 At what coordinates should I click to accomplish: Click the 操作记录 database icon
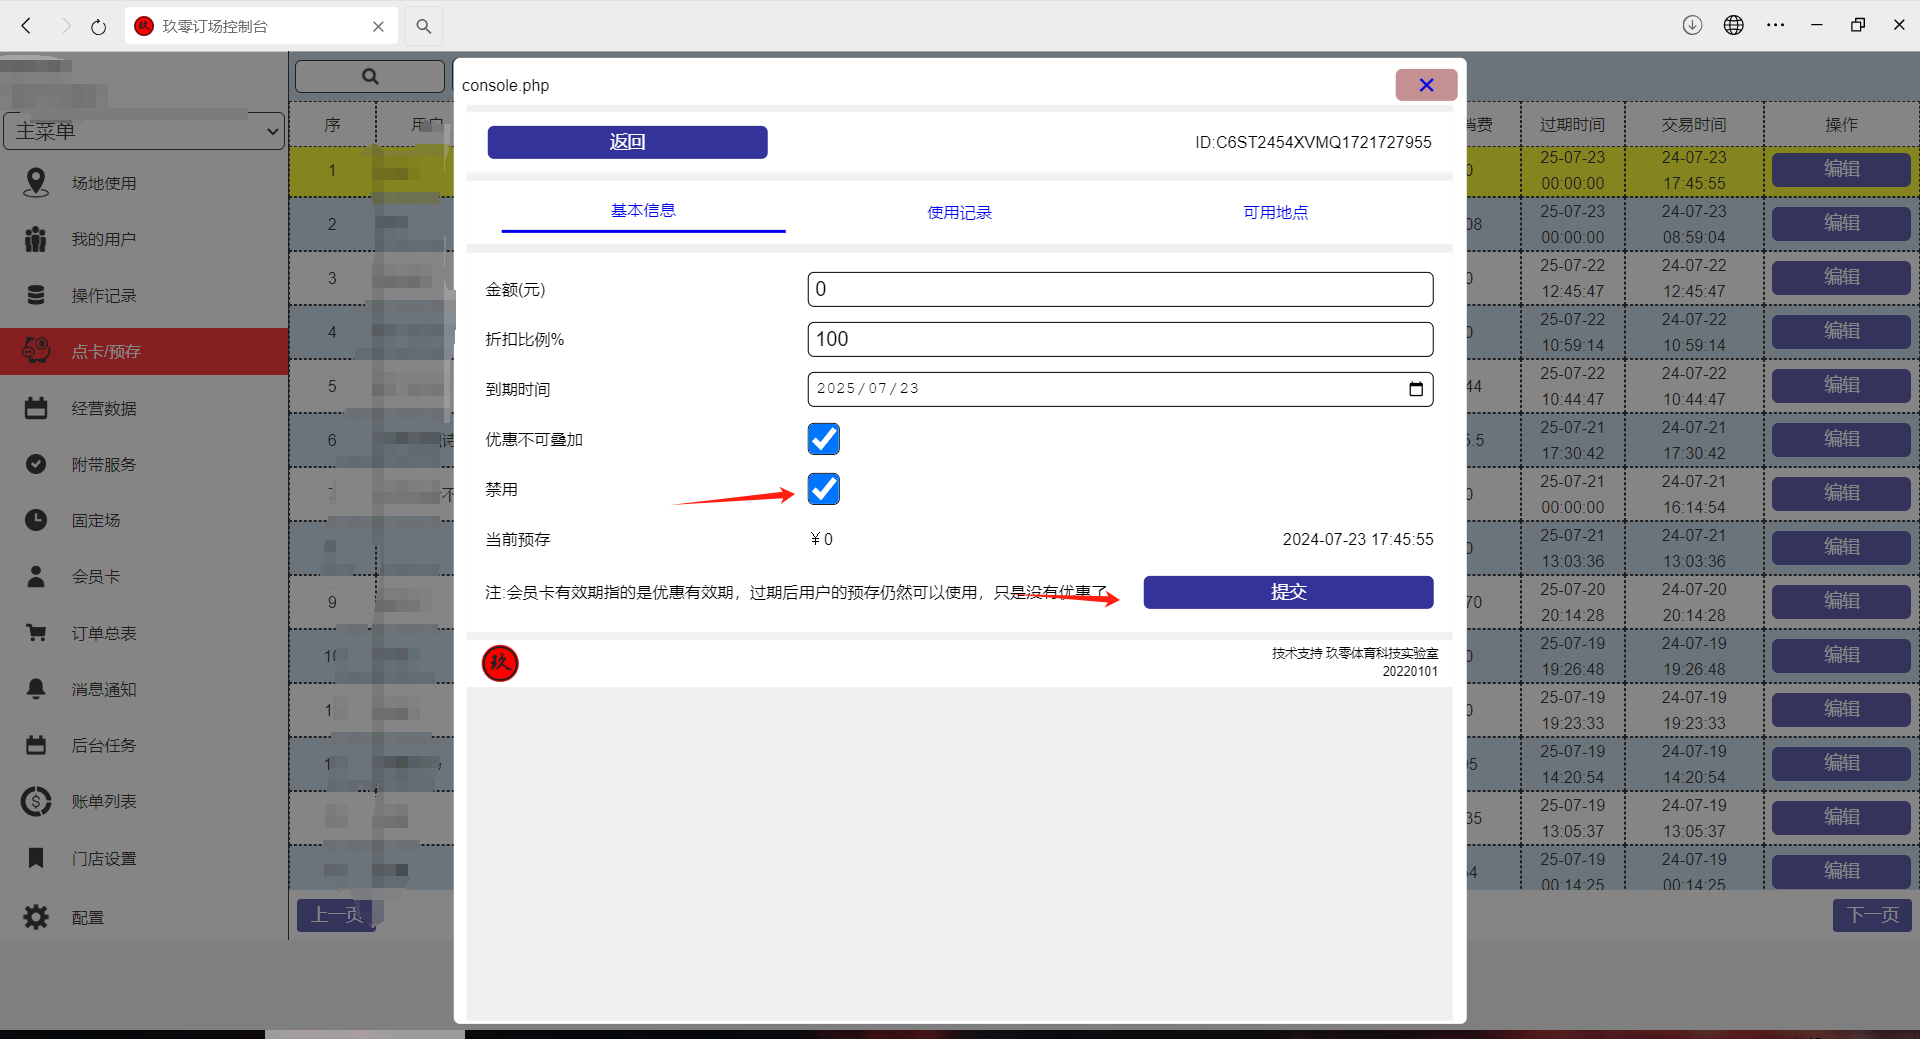click(36, 295)
